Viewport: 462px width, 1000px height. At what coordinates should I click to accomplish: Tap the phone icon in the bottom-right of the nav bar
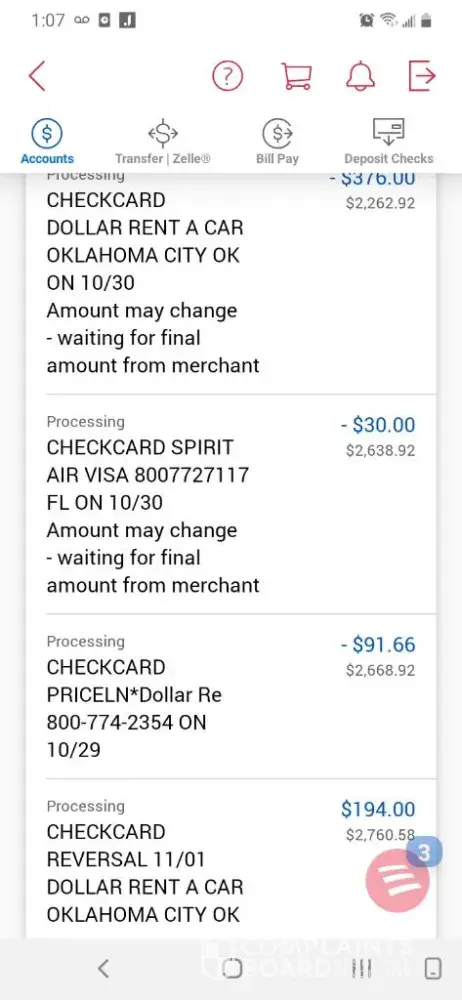click(x=433, y=968)
